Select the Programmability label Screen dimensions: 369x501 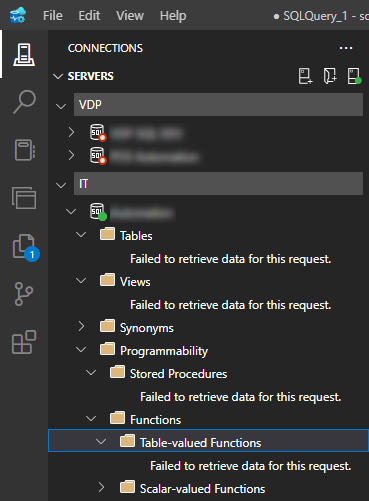coord(164,351)
